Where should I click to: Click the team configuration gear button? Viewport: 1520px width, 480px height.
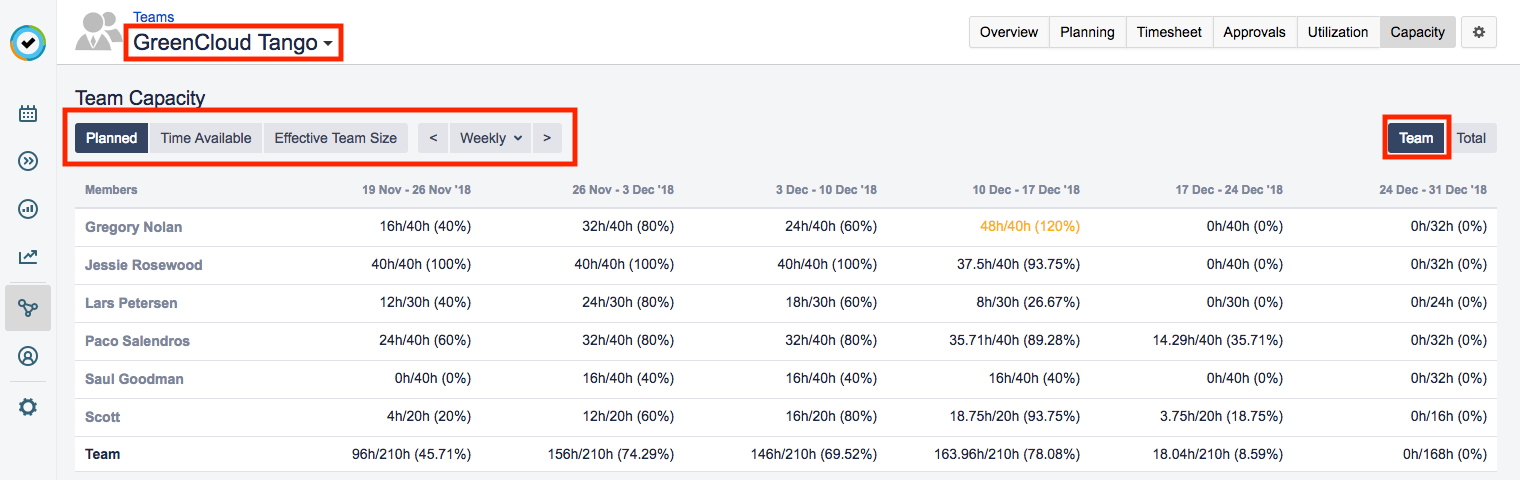click(x=1479, y=32)
